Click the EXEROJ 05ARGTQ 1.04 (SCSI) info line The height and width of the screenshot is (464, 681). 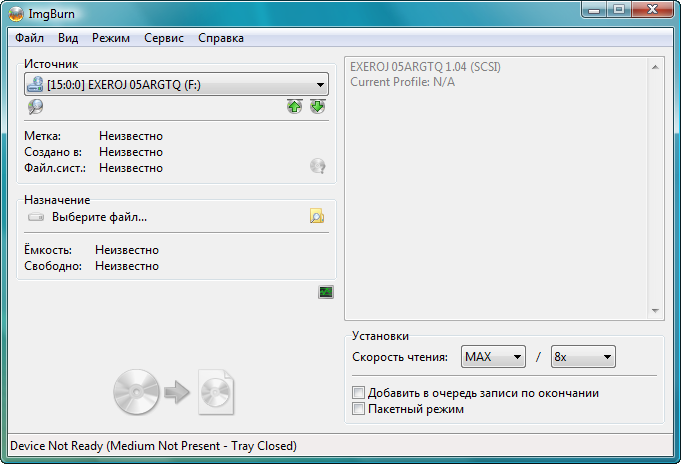425,67
